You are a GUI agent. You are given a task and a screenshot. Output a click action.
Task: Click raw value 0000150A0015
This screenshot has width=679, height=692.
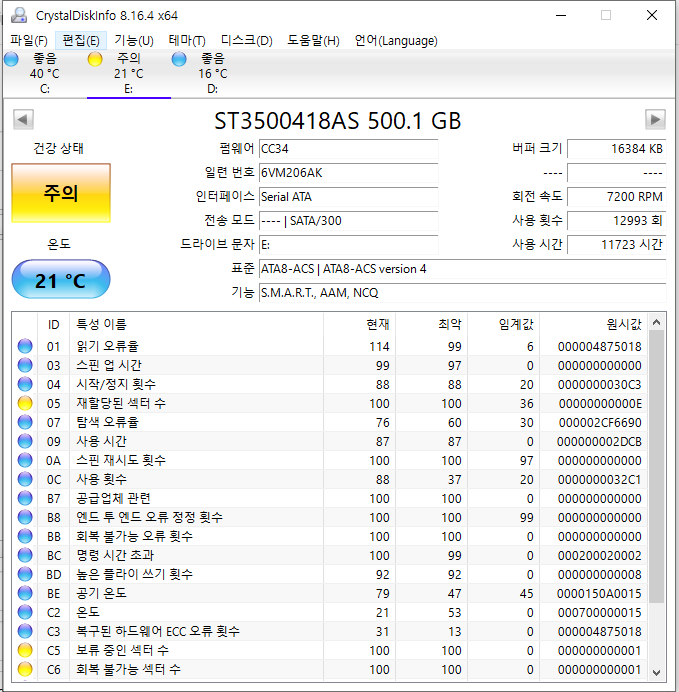pyautogui.click(x=599, y=593)
